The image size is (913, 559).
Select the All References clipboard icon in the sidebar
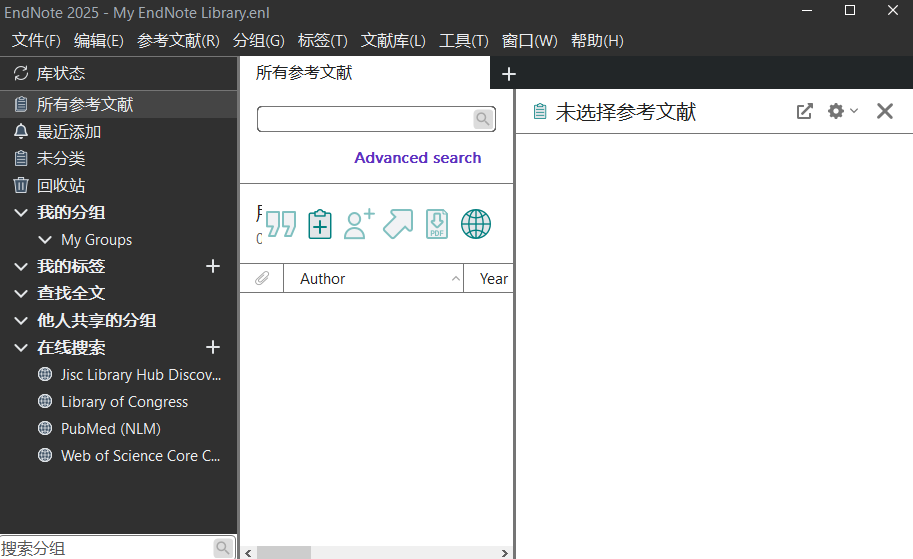pyautogui.click(x=21, y=104)
